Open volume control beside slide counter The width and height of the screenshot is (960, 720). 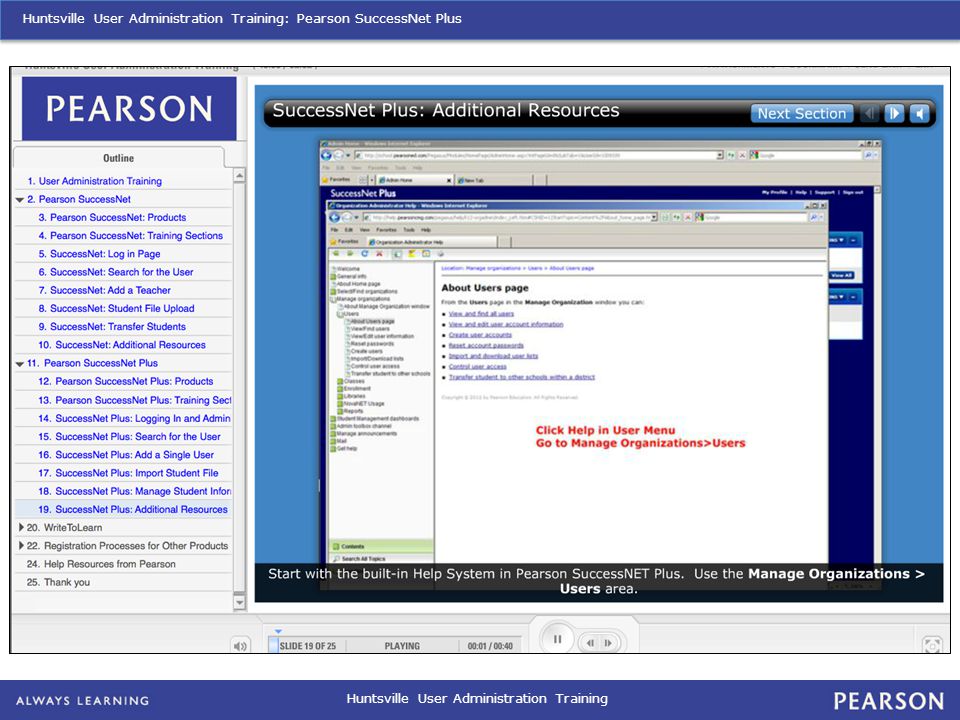[x=240, y=645]
